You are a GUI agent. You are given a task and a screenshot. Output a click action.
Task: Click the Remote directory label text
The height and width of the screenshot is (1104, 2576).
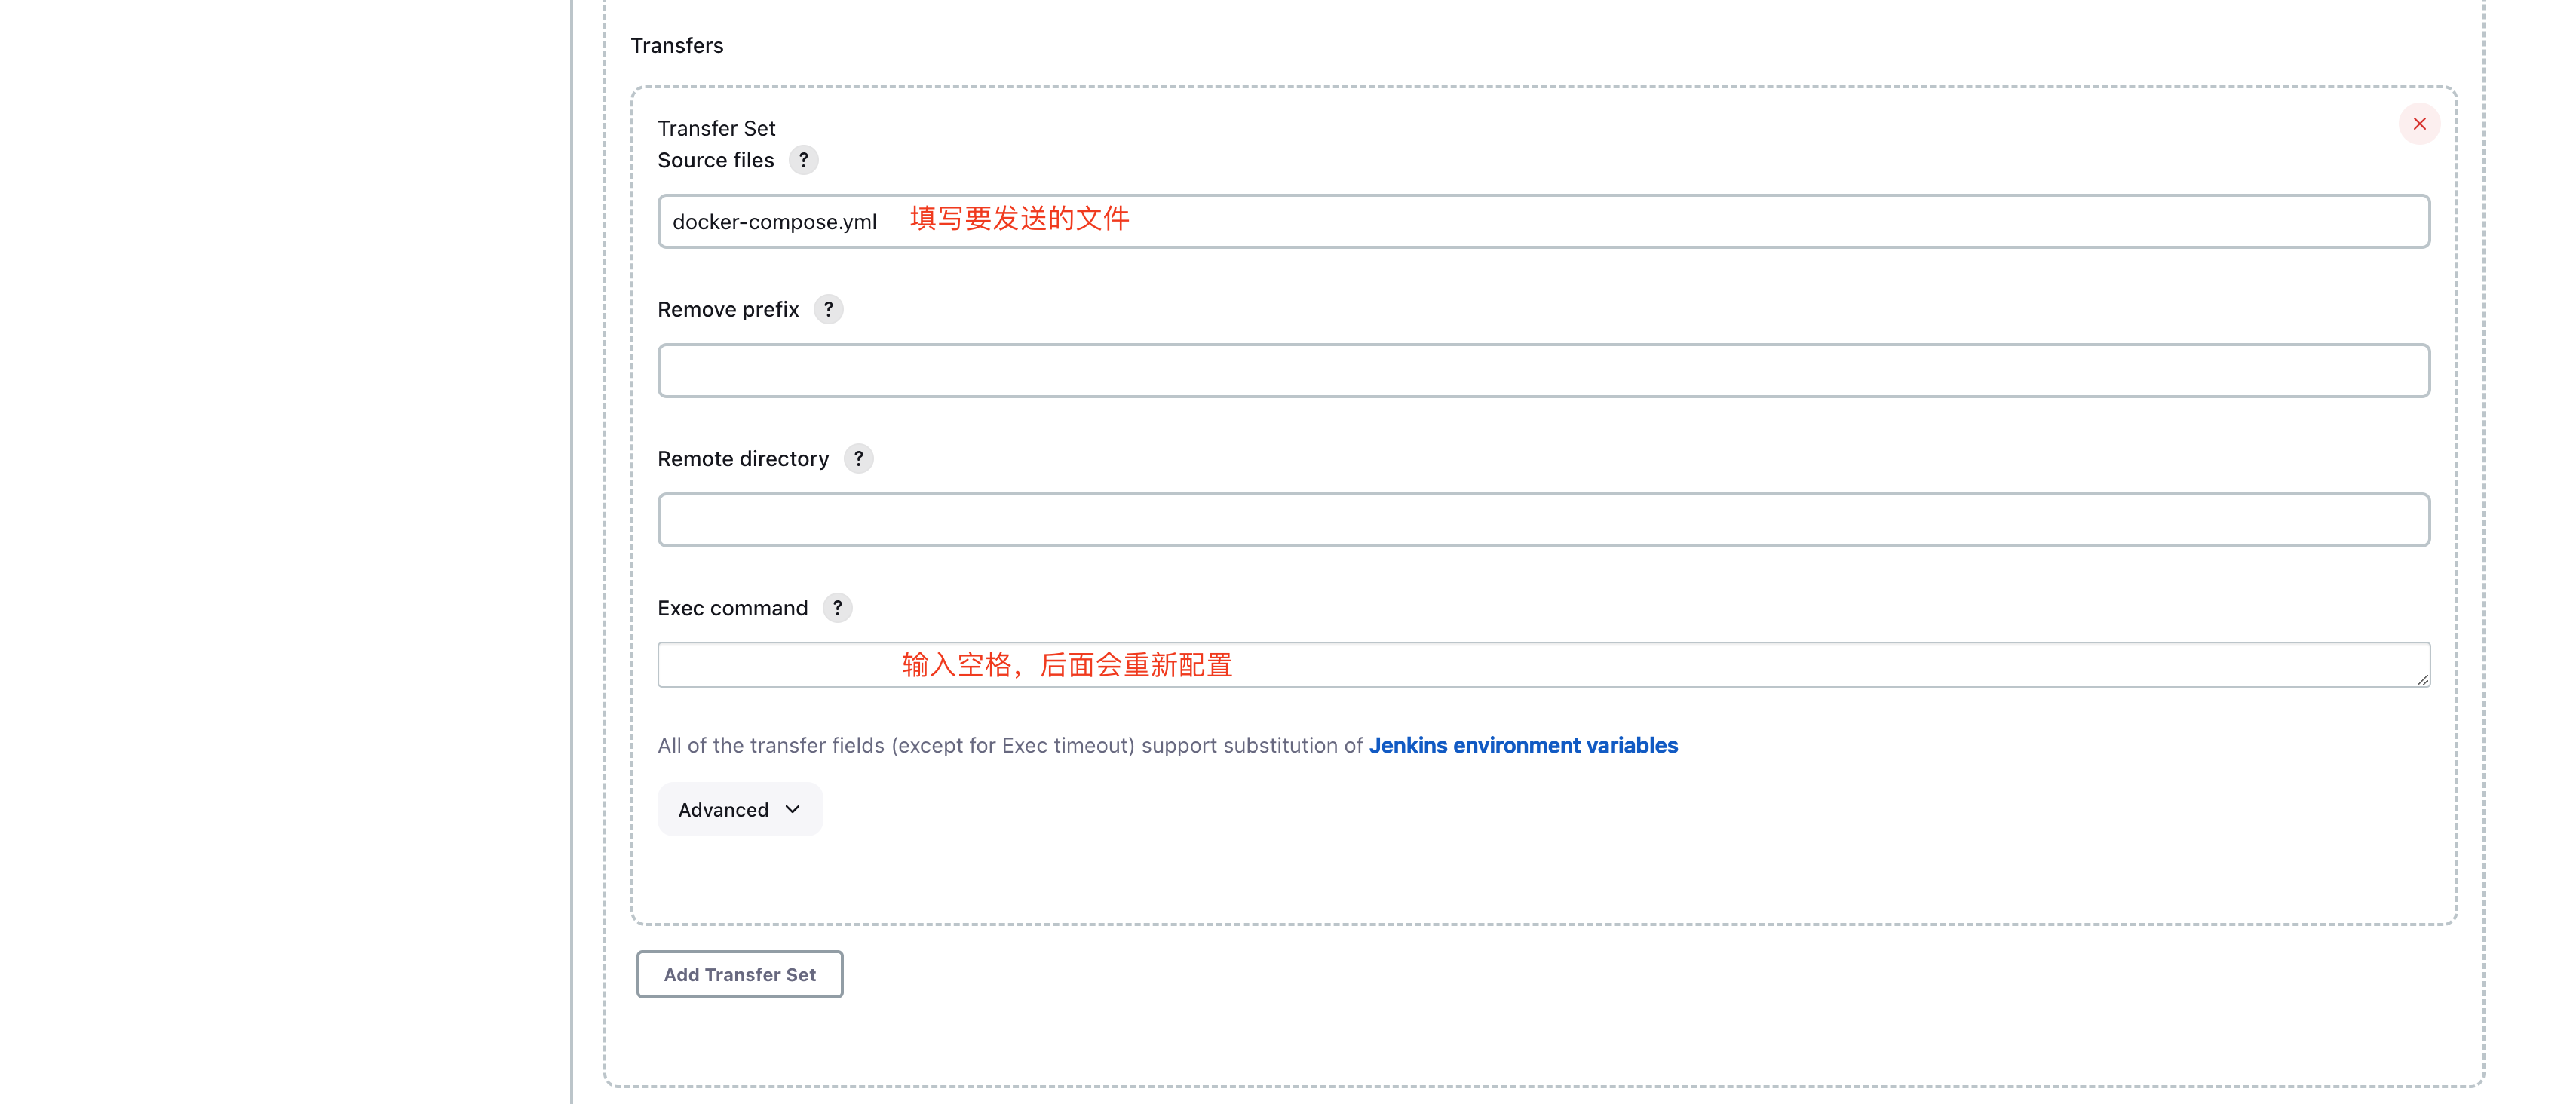[743, 458]
